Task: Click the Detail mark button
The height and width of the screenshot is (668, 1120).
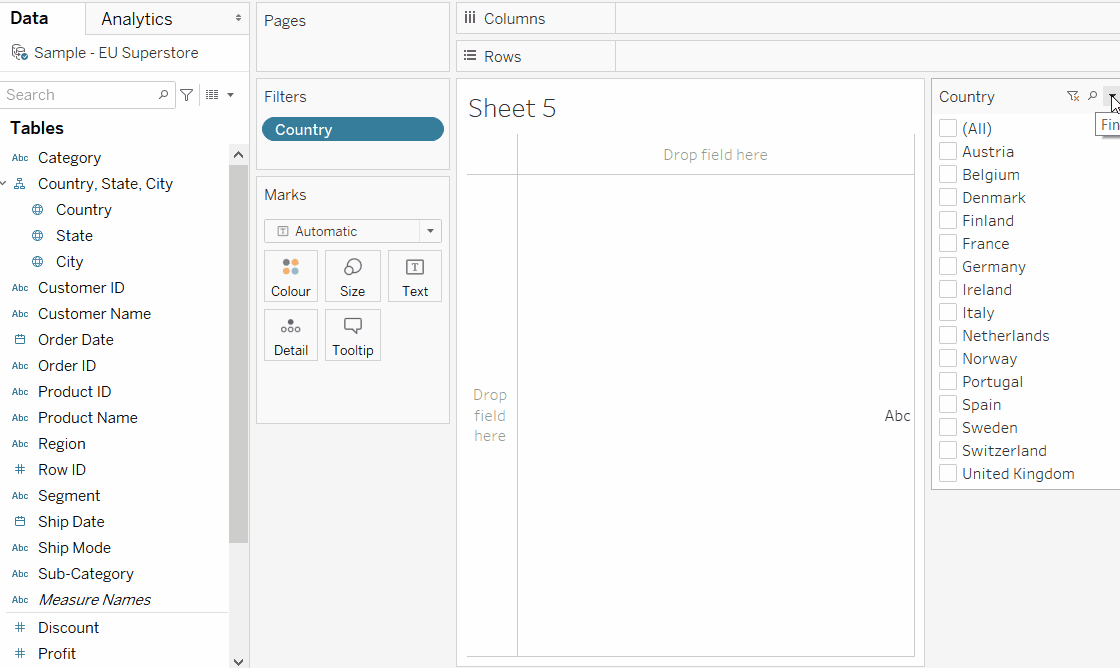Action: point(291,335)
